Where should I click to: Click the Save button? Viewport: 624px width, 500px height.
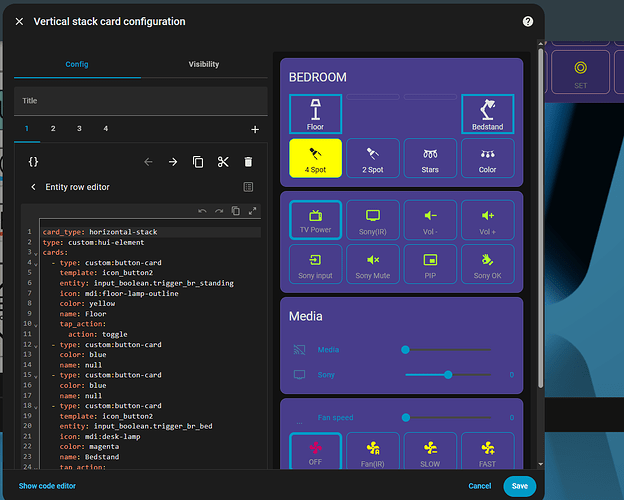519,486
